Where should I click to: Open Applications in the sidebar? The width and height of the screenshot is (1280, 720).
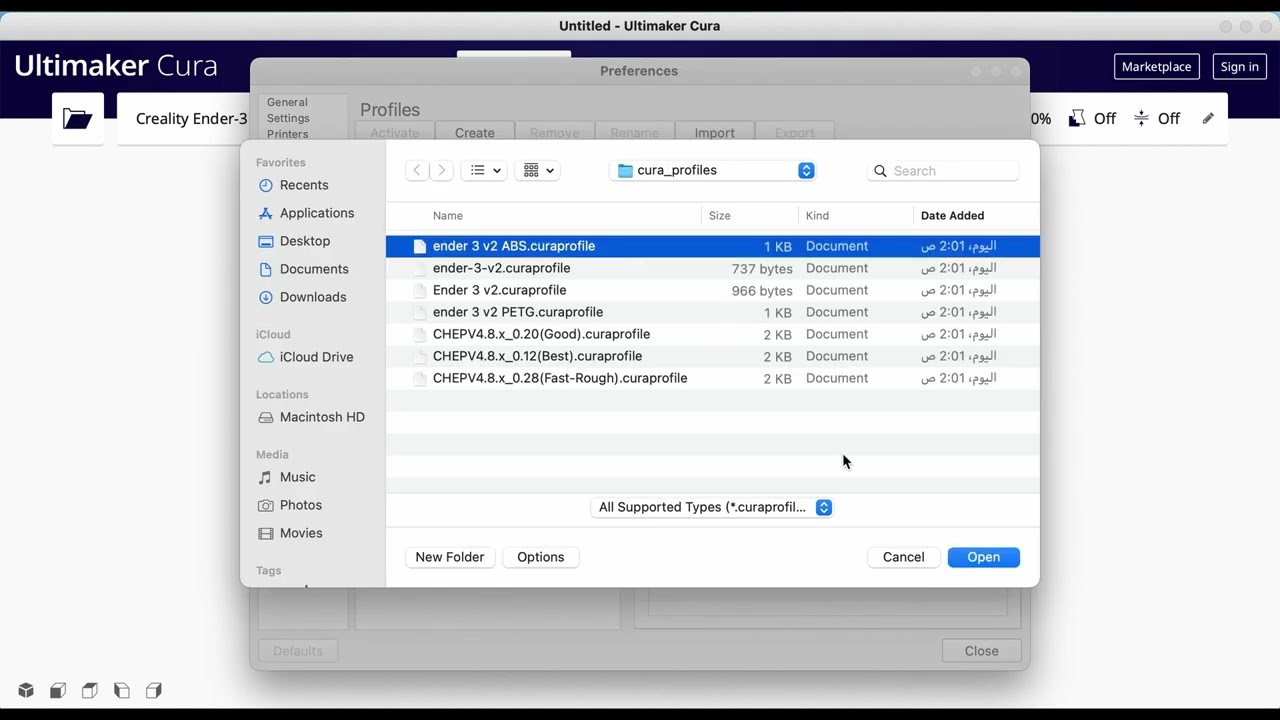[x=316, y=213]
